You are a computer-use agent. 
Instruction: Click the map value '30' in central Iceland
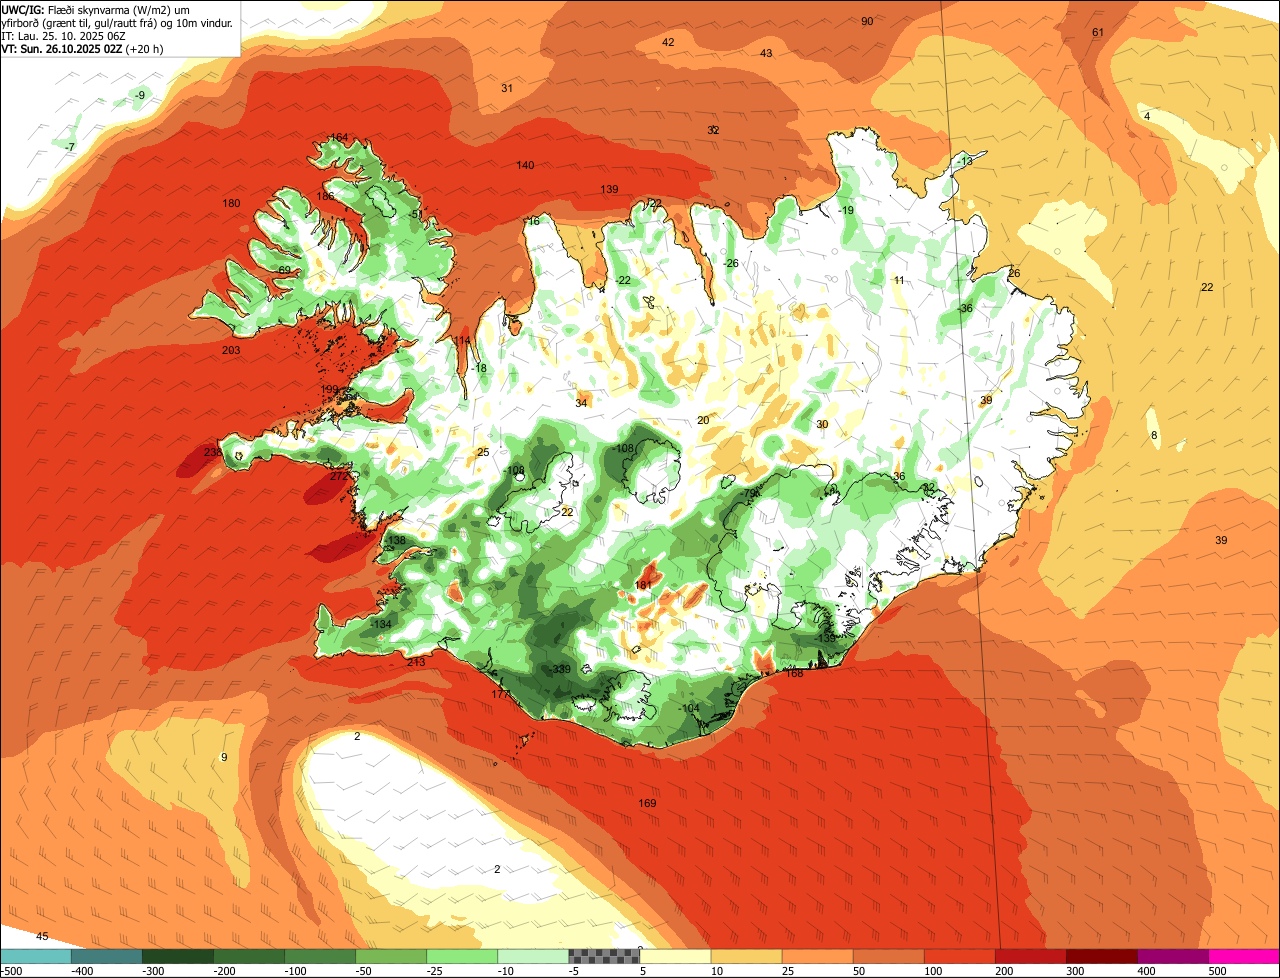[x=822, y=424]
